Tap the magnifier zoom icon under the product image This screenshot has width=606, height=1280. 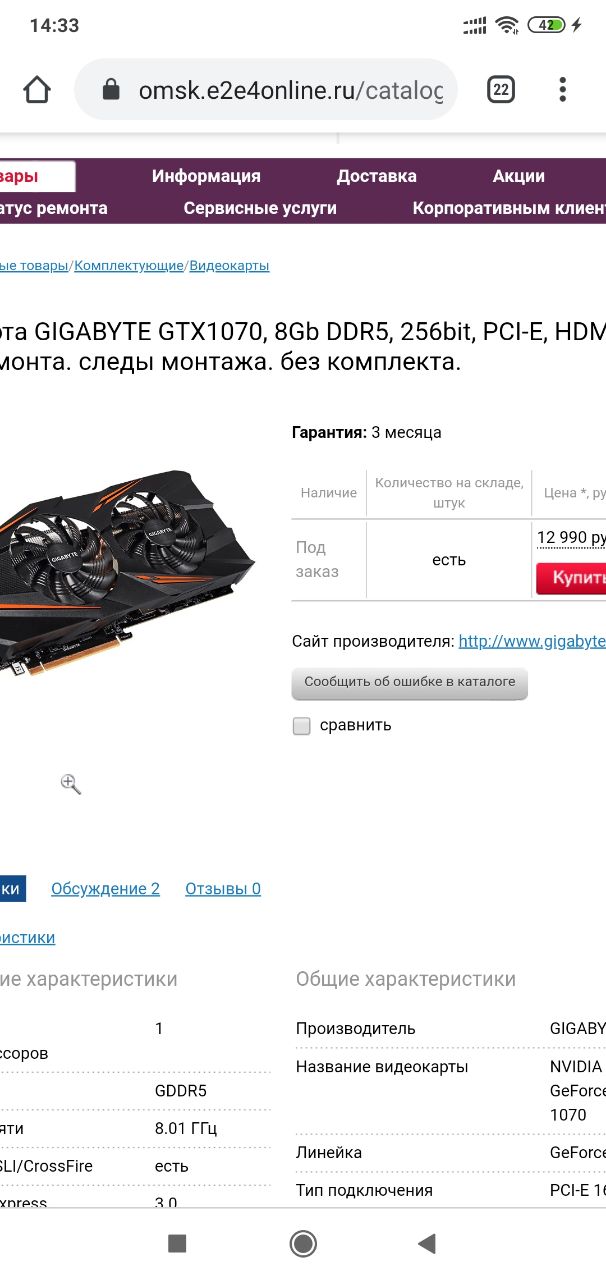[70, 784]
